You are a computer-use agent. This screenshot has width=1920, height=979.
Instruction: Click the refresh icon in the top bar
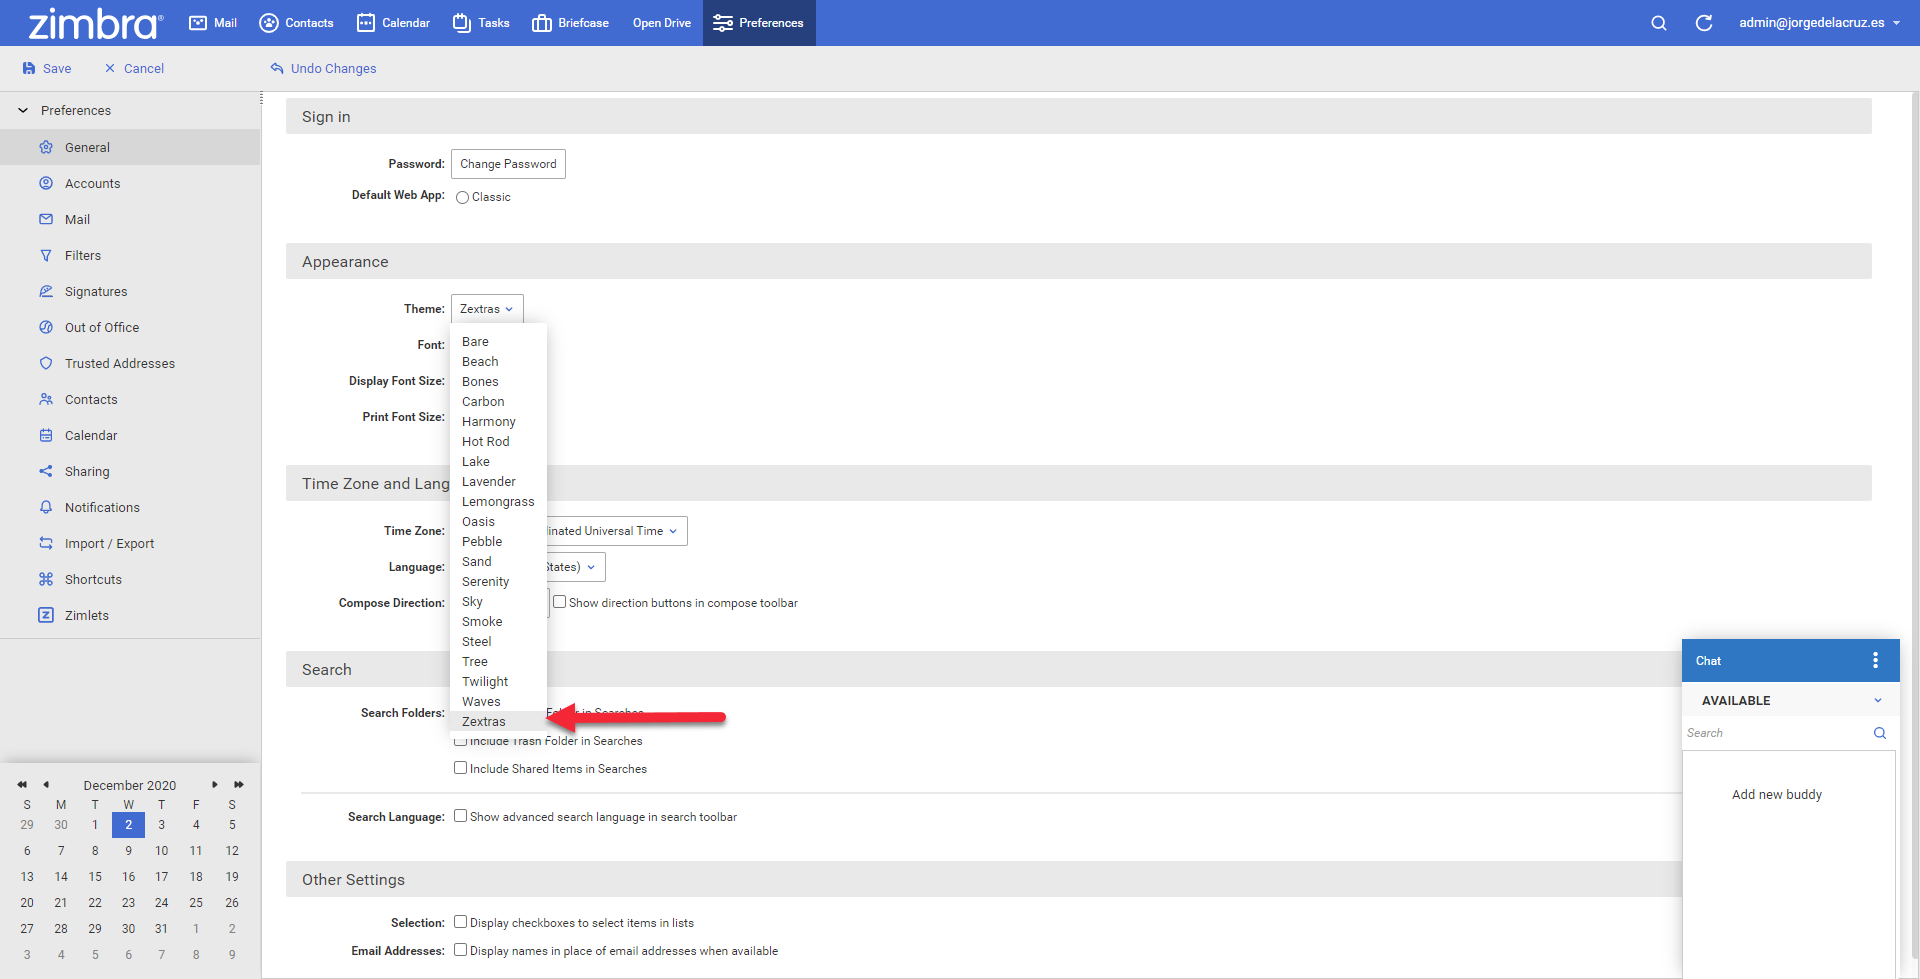point(1704,23)
